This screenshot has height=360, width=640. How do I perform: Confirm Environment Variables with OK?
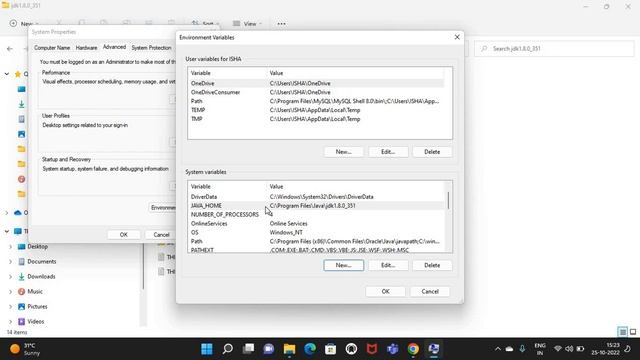point(386,291)
